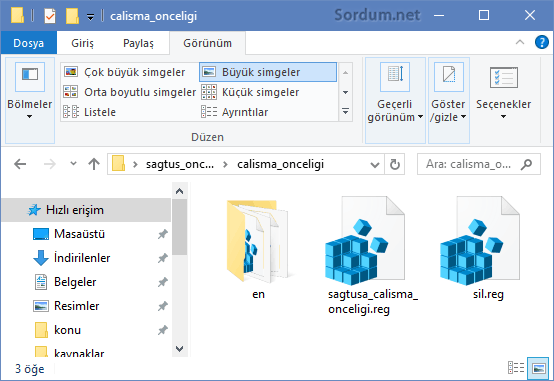Image resolution: width=554 pixels, height=381 pixels.
Task: Open konu folder in navigation pane
Action: click(67, 330)
